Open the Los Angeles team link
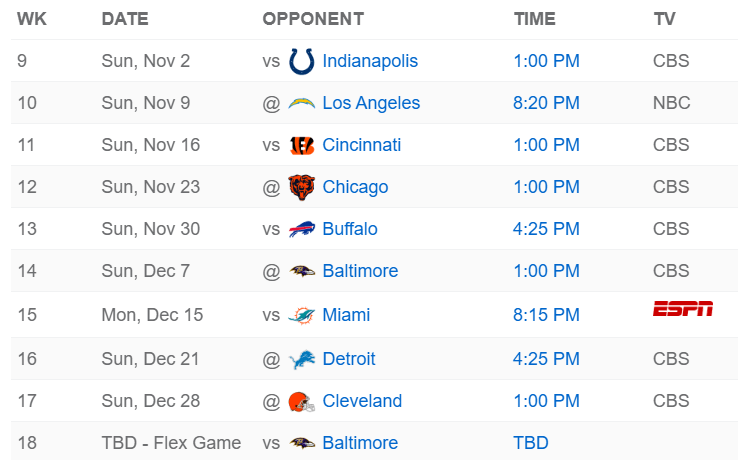The height and width of the screenshot is (460, 738). [x=371, y=103]
